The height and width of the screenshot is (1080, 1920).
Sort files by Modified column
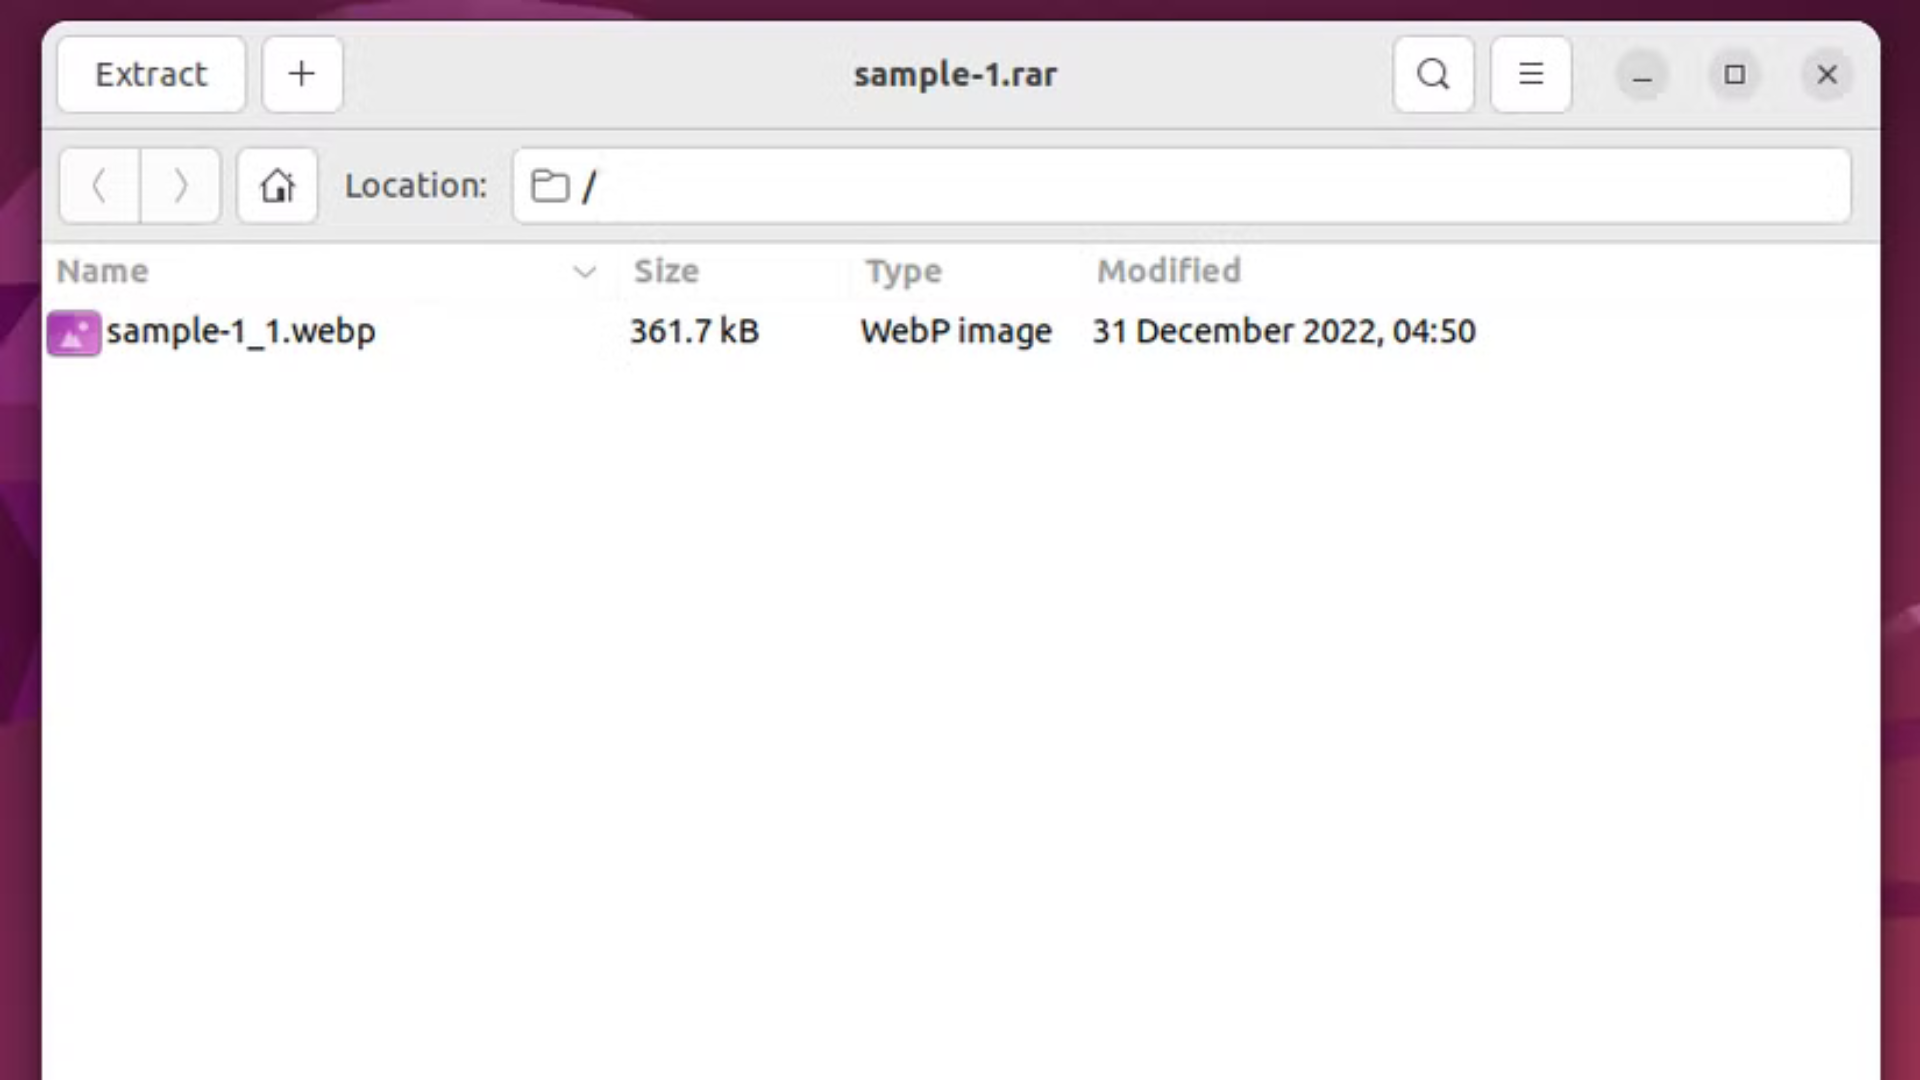(x=1168, y=271)
